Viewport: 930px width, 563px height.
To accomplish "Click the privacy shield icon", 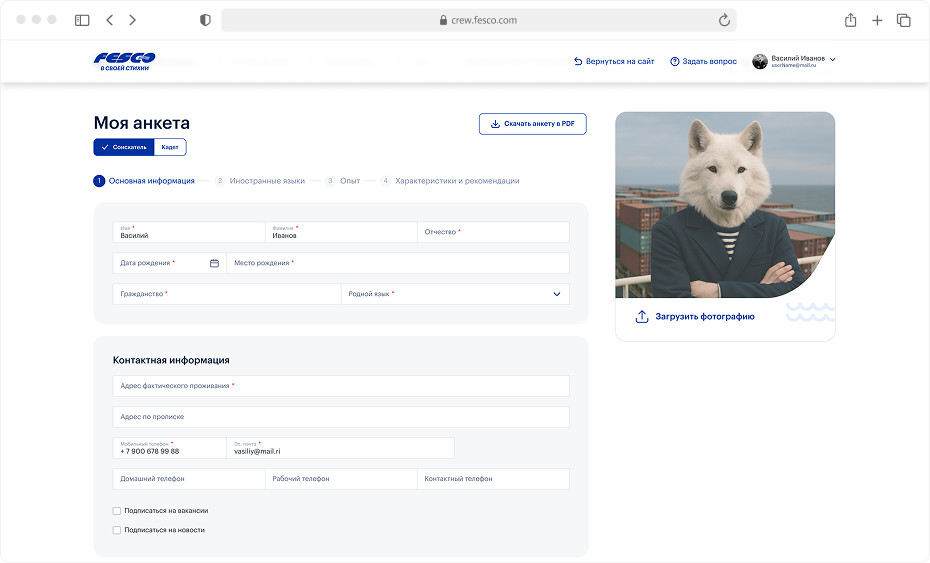I will [205, 20].
